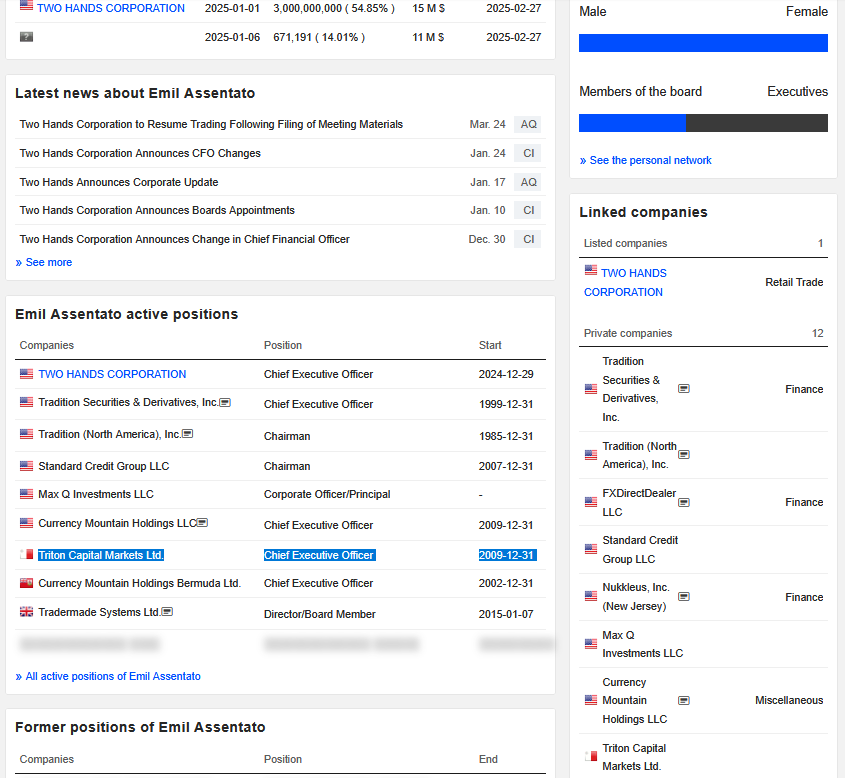This screenshot has height=778, width=845.
Task: Open the TWO HANDS CORPORATION link in active positions
Action: point(112,374)
